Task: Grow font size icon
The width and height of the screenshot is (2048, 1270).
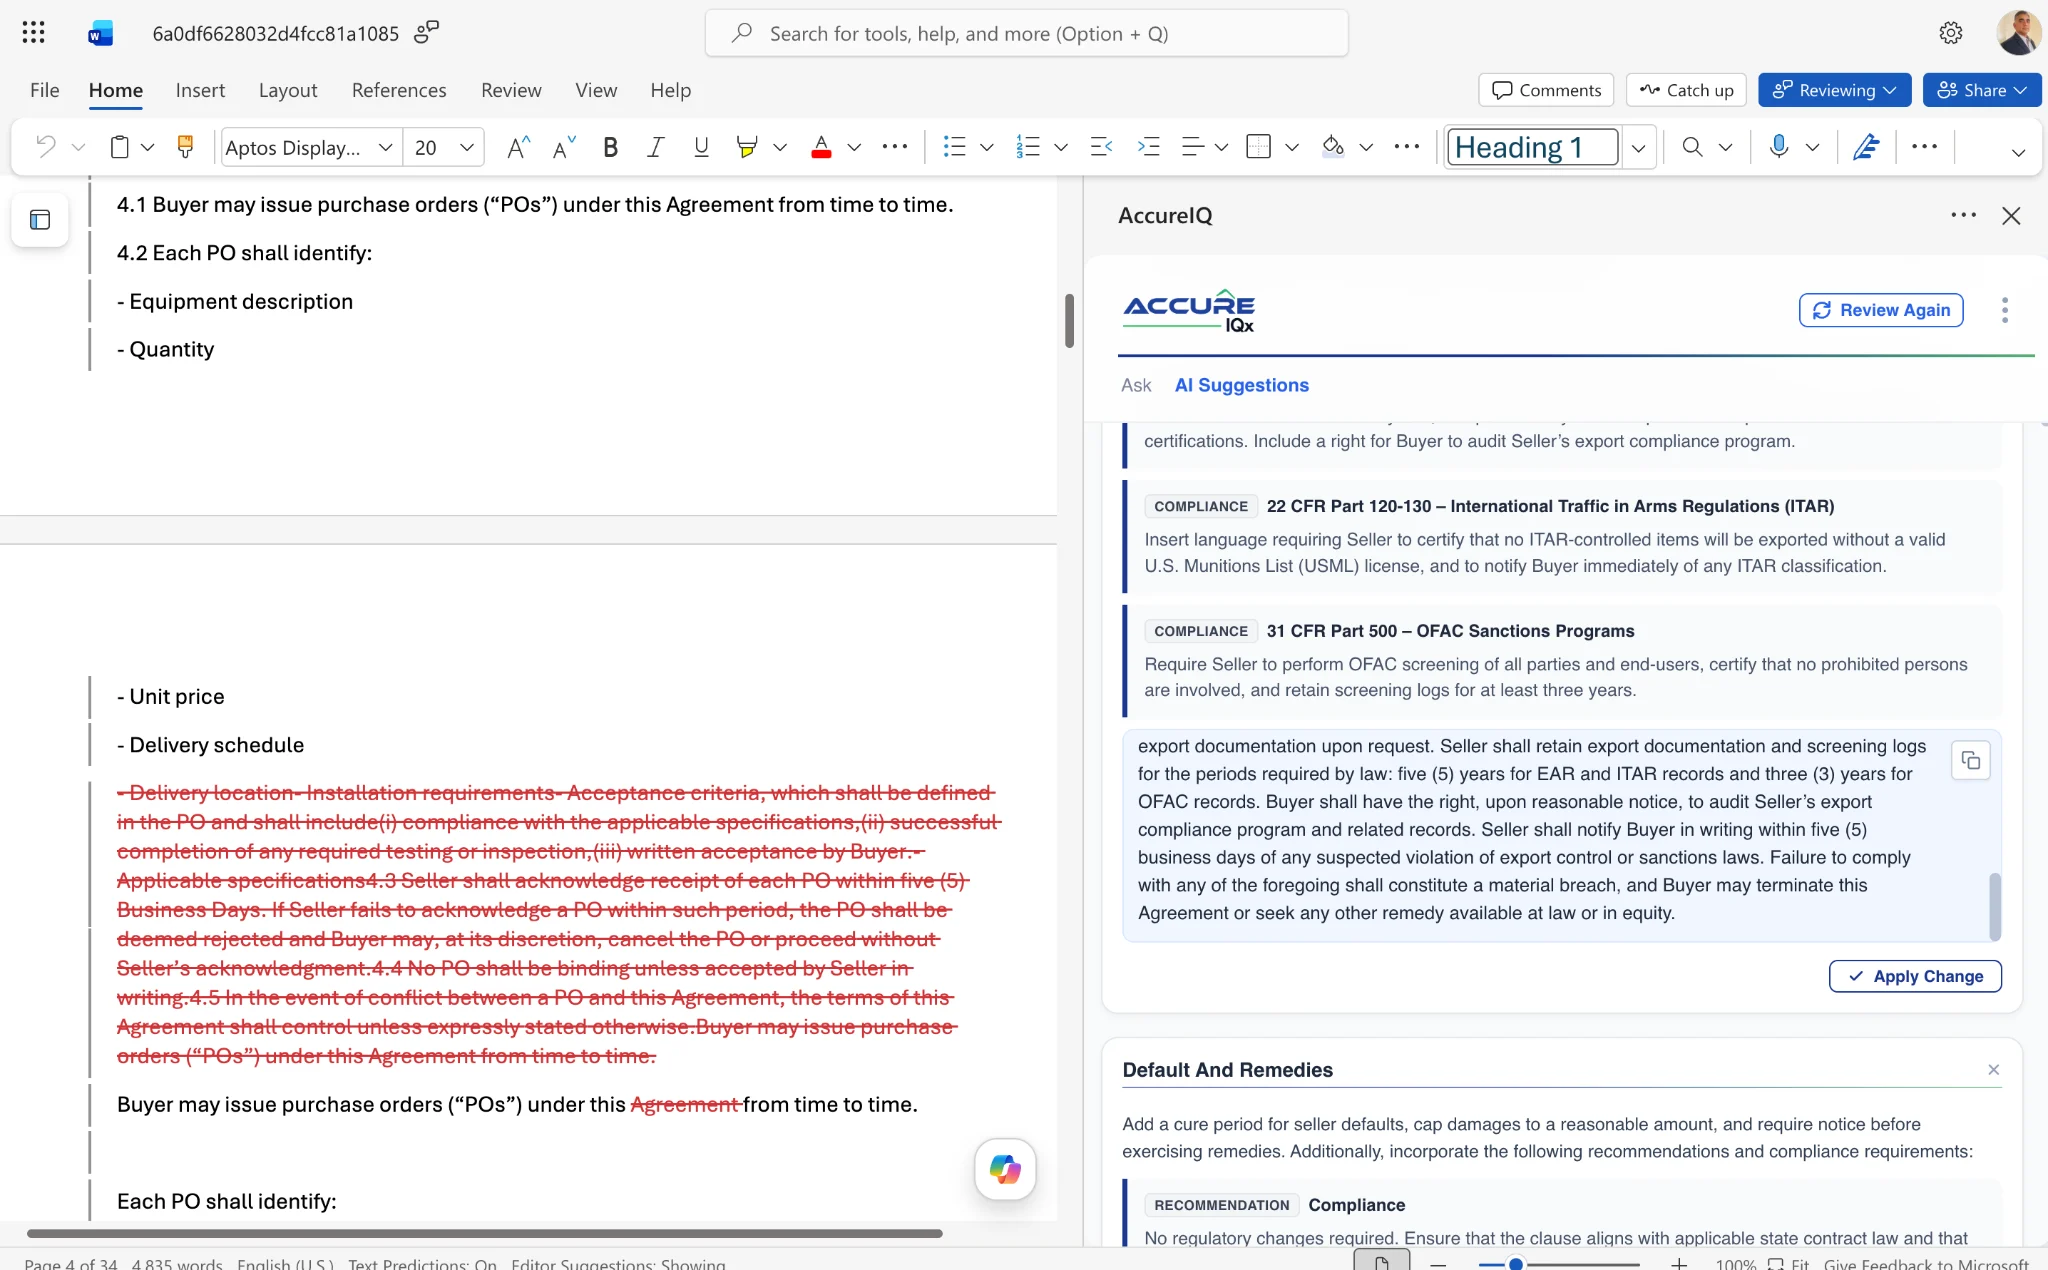Action: coord(518,147)
